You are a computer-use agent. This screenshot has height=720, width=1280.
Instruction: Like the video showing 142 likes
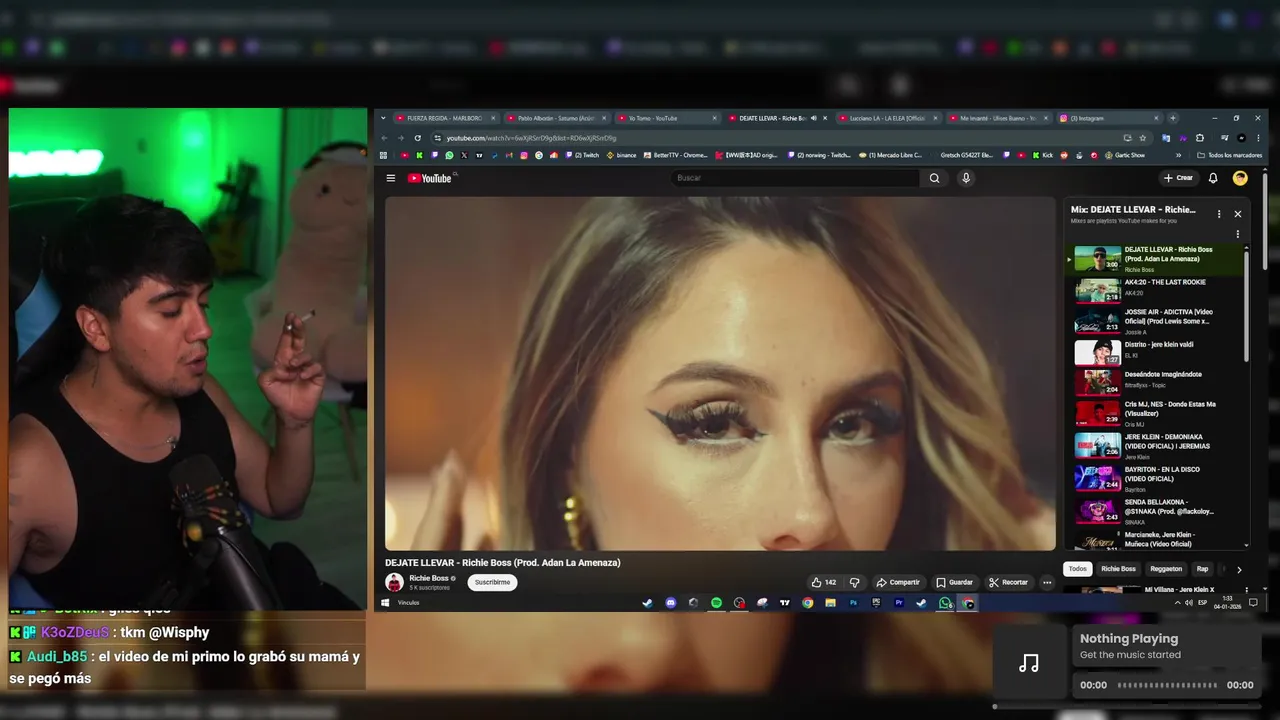coord(823,582)
